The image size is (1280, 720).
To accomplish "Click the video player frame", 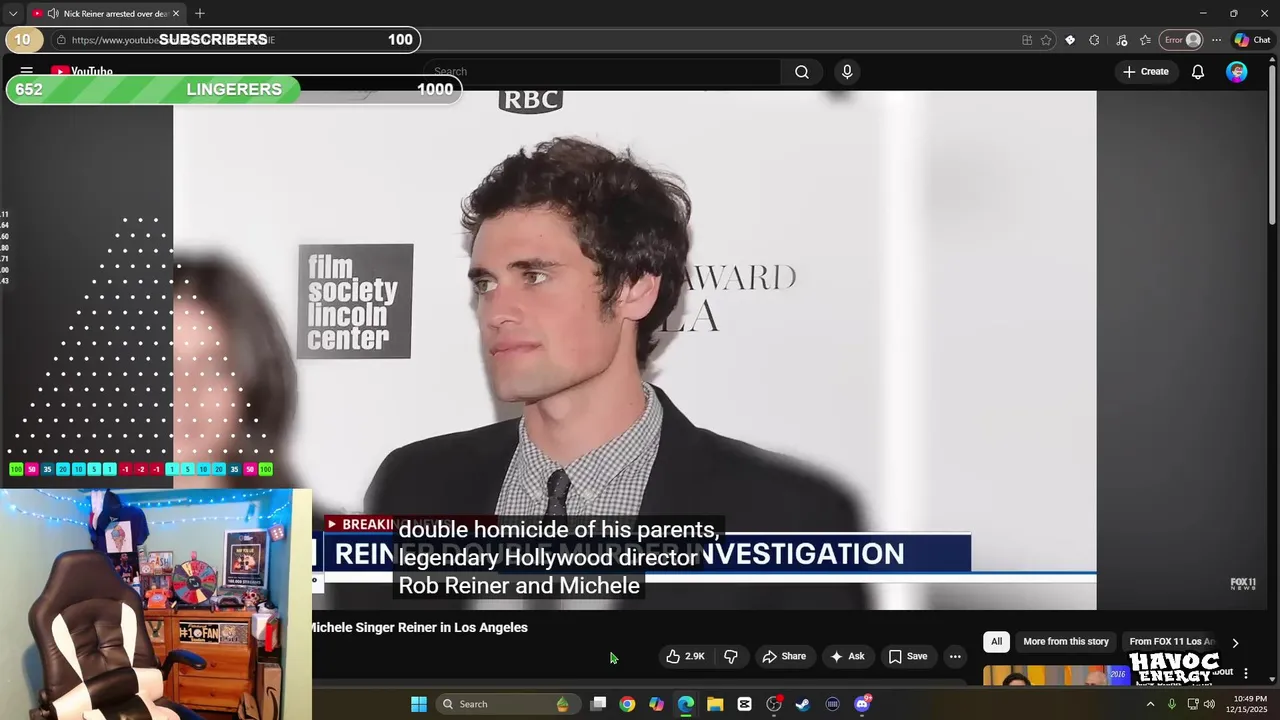I will (x=634, y=350).
